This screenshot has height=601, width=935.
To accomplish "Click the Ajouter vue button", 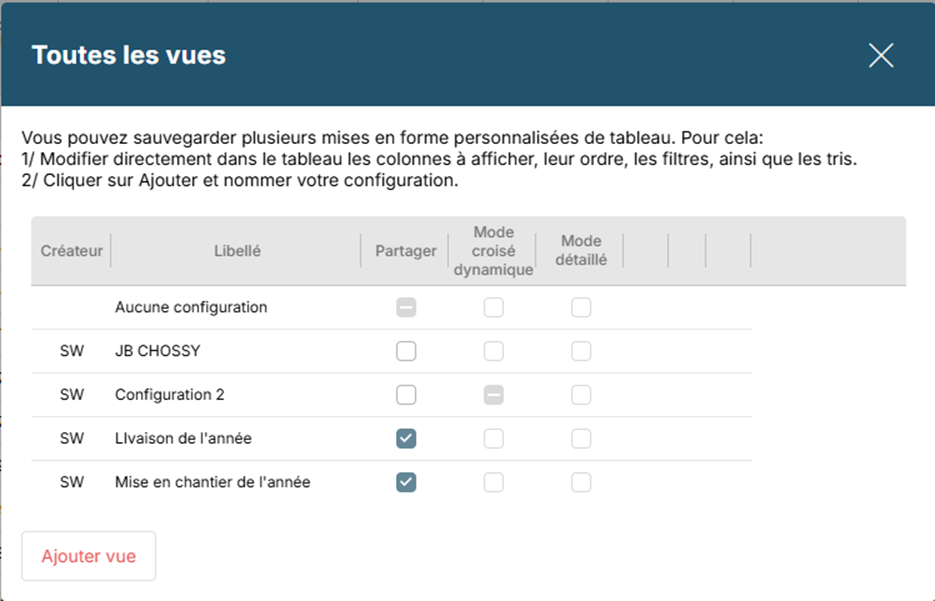I will click(89, 556).
